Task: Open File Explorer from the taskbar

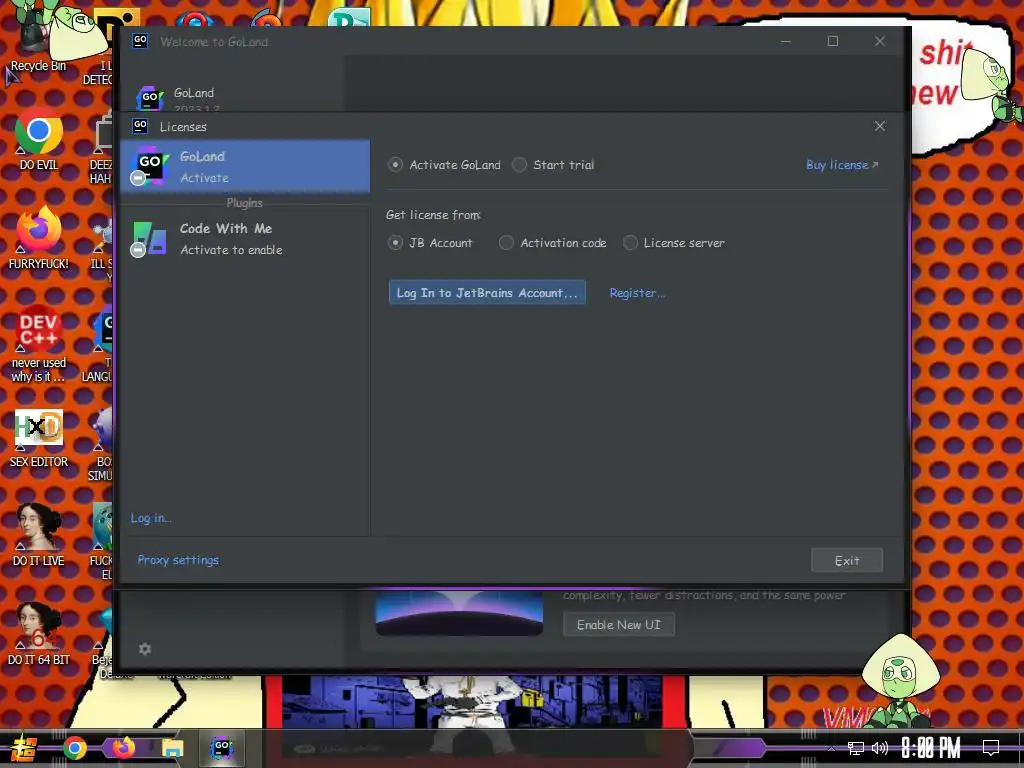Action: [172, 748]
